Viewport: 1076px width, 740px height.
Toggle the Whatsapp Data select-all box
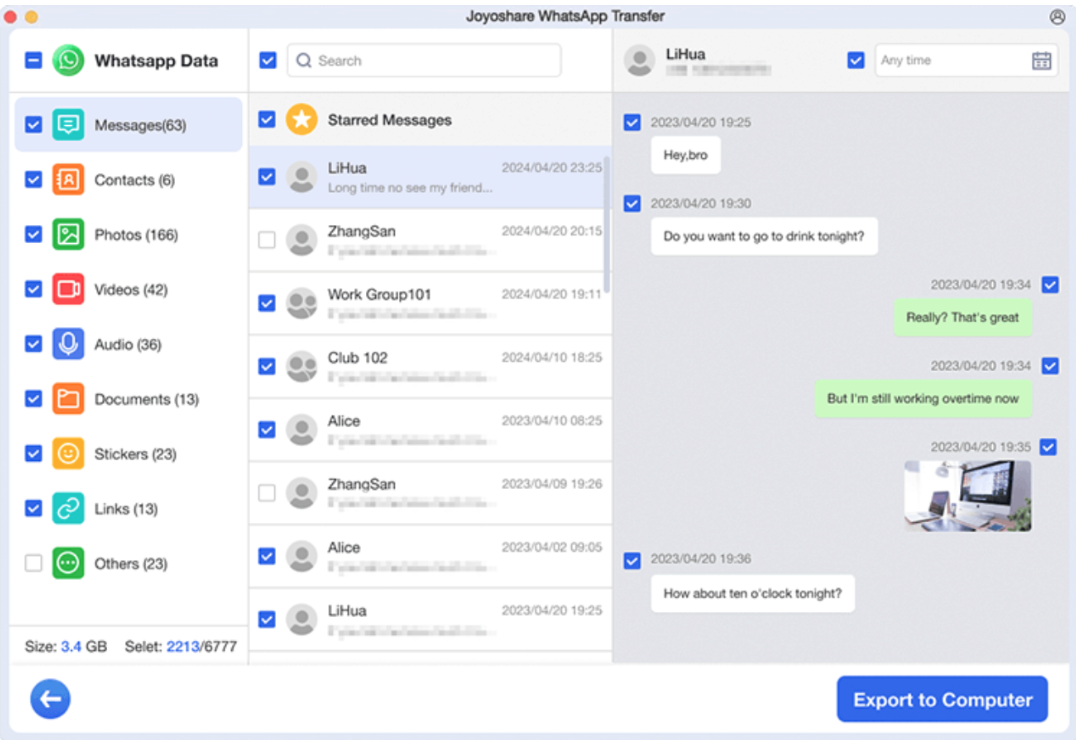[33, 60]
